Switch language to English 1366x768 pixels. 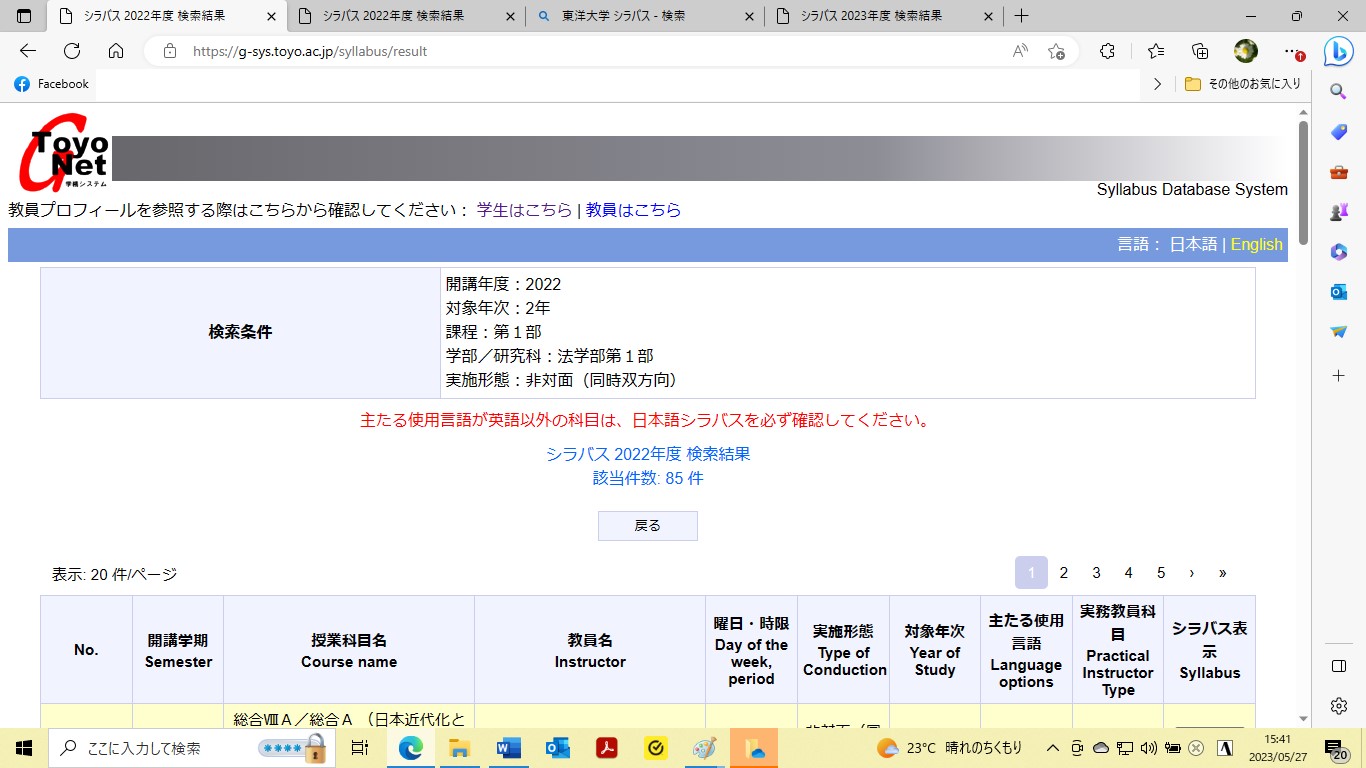point(1256,245)
